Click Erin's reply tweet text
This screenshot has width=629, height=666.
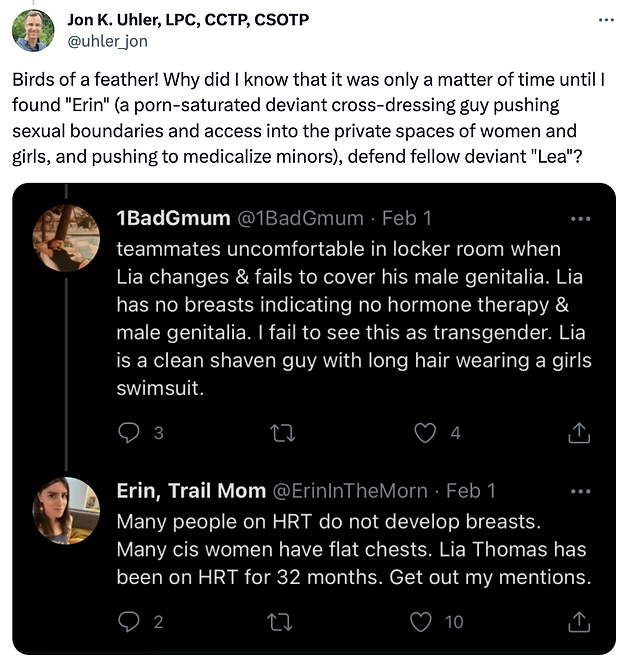point(350,550)
